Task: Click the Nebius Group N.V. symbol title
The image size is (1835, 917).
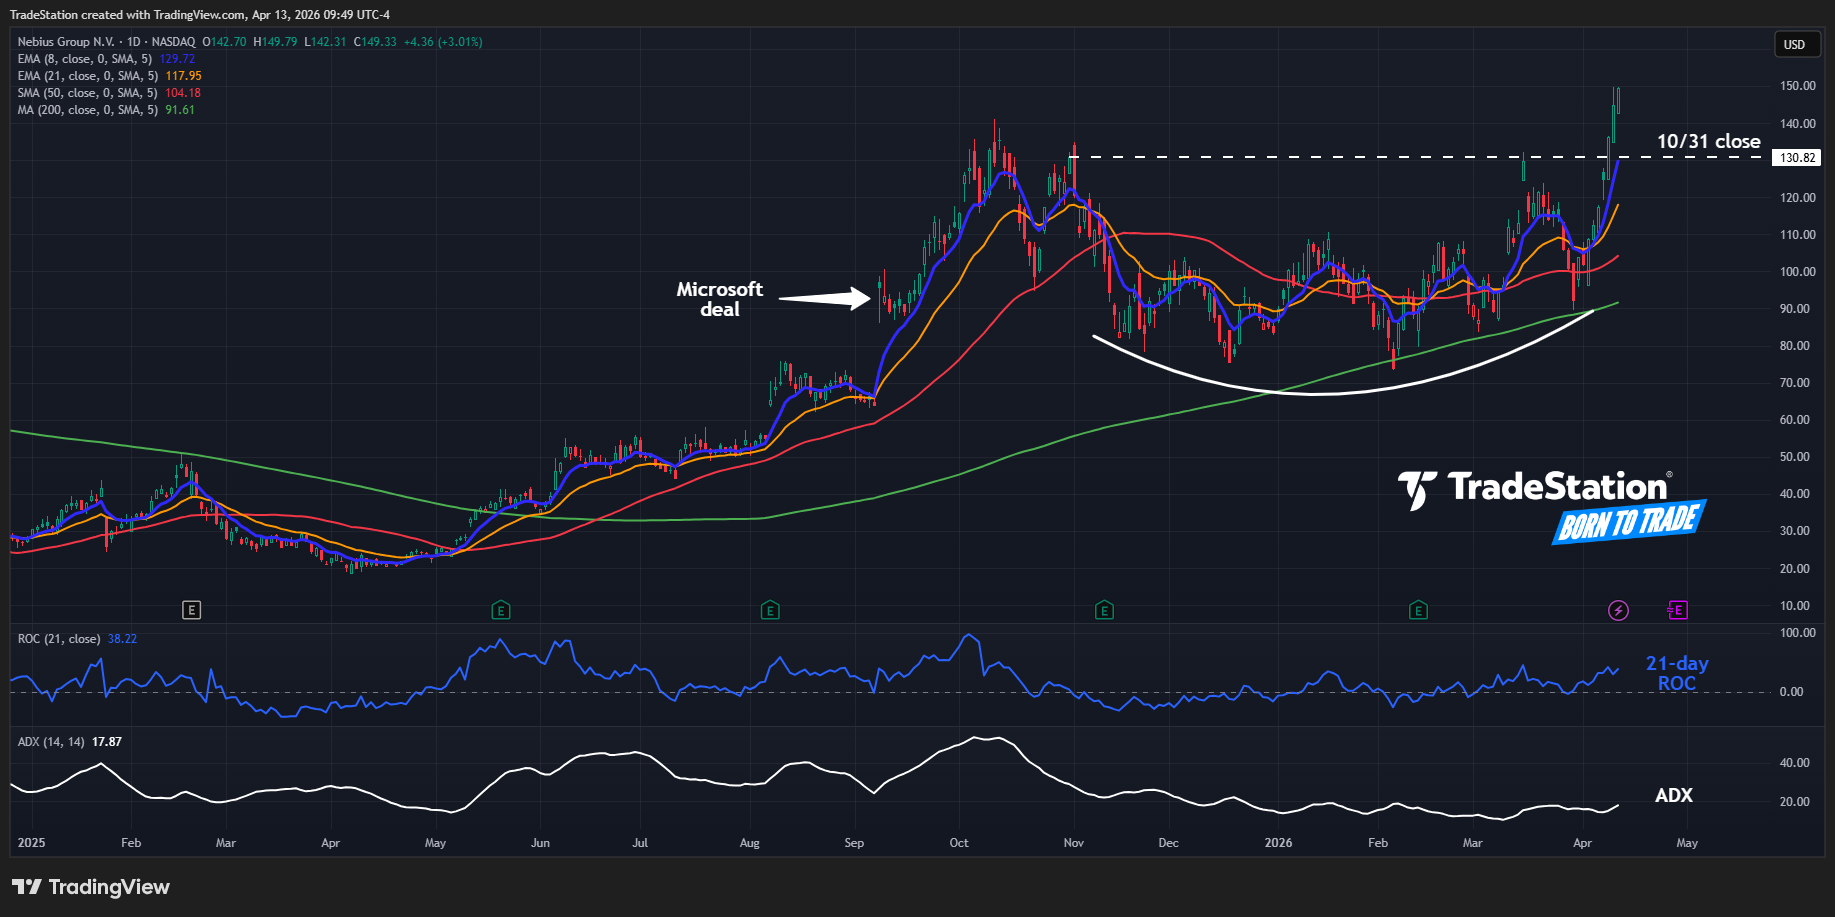Action: coord(66,42)
